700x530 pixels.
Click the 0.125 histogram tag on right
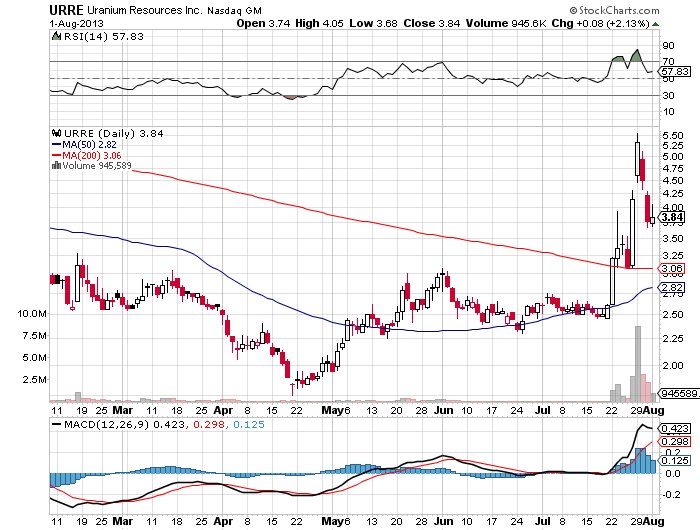click(675, 461)
